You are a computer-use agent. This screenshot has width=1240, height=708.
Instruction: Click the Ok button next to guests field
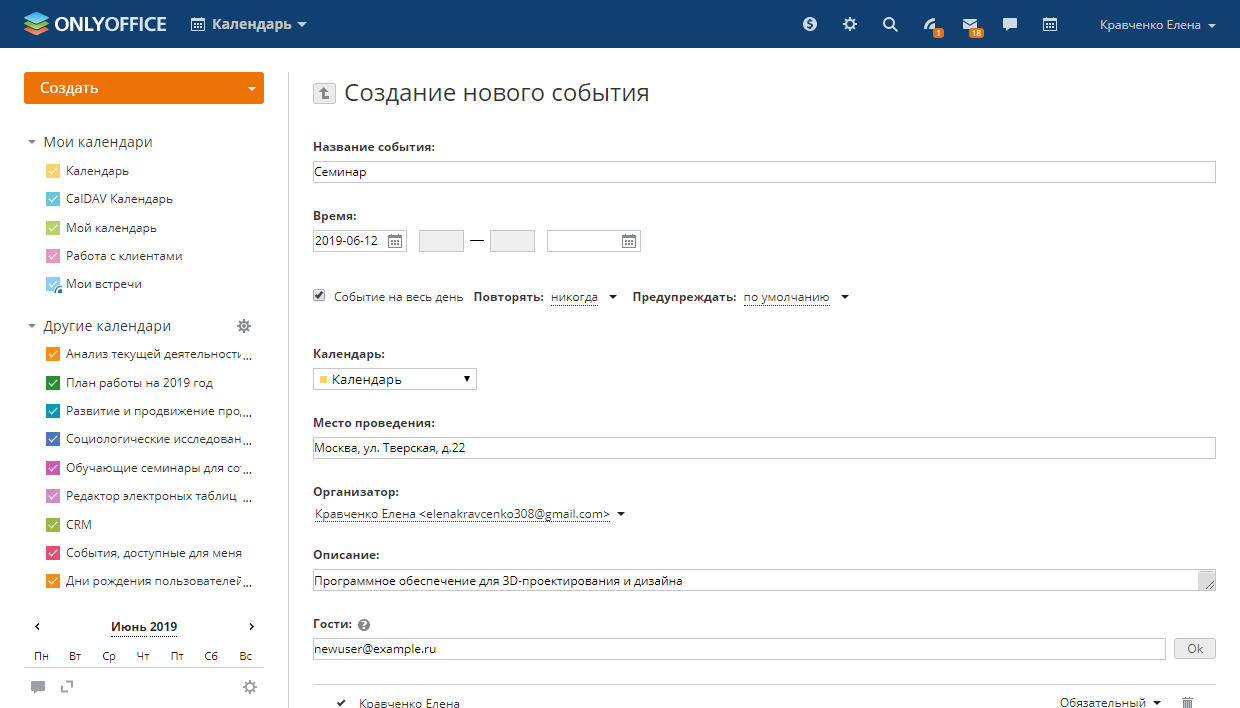point(1194,649)
